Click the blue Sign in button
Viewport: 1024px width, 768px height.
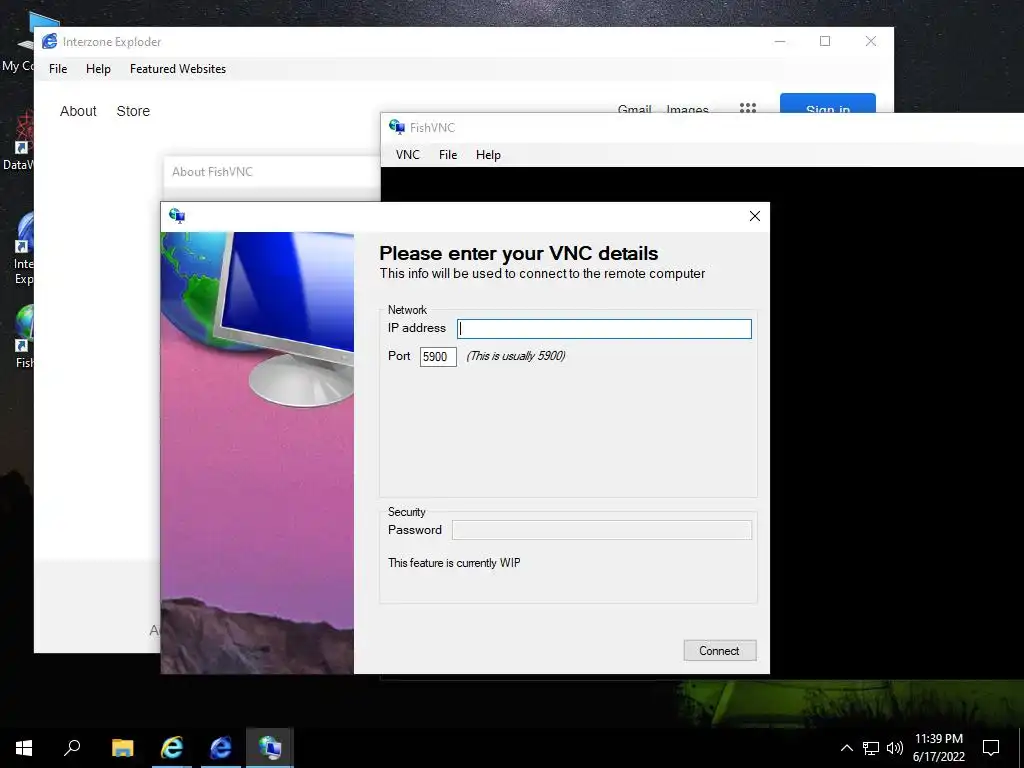click(827, 103)
